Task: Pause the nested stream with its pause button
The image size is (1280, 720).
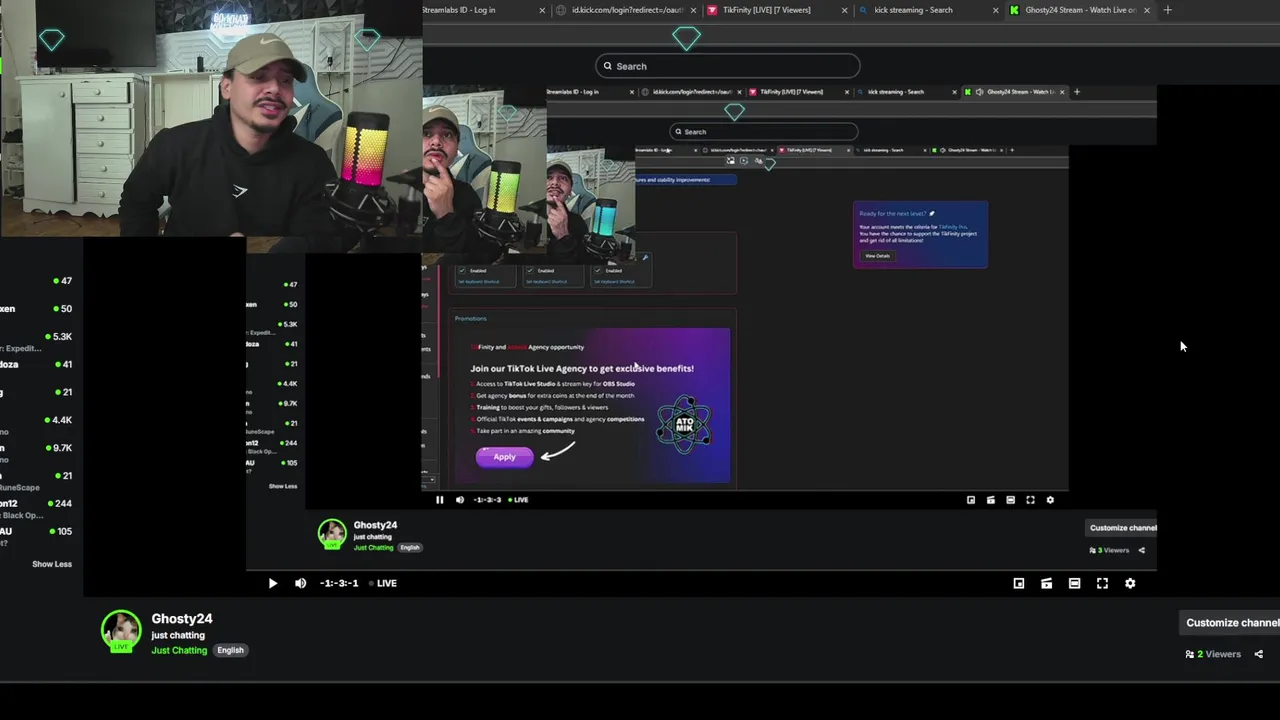Action: pos(439,500)
